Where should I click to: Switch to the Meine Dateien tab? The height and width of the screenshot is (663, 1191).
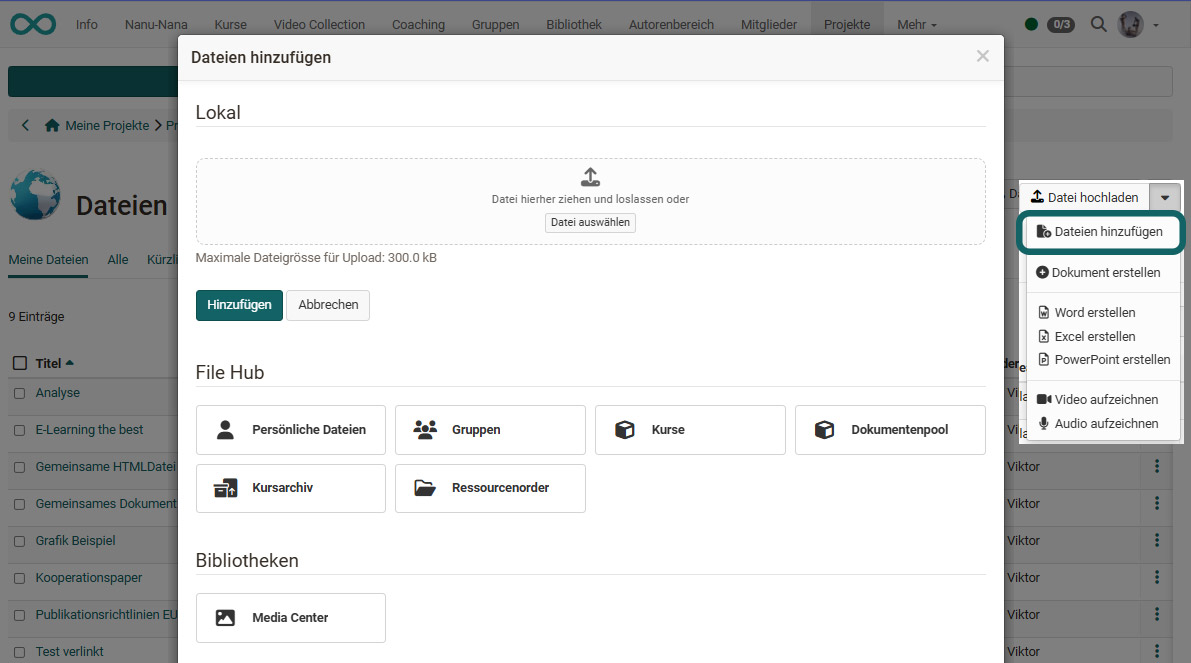point(48,259)
